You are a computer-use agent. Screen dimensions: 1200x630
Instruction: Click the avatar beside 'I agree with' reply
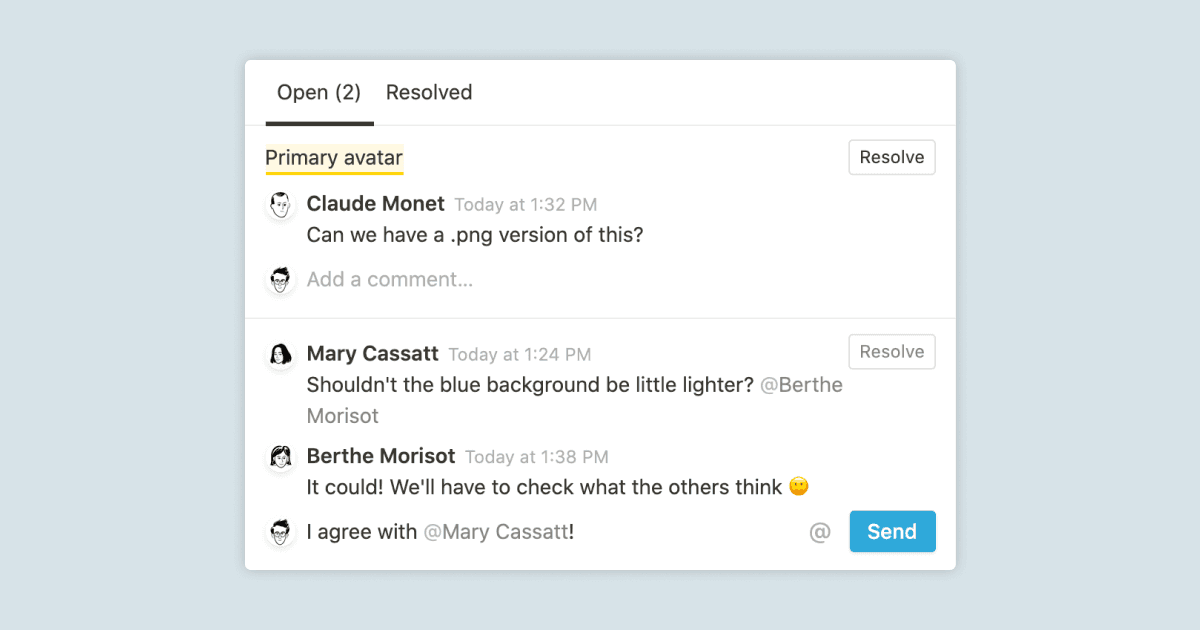point(281,532)
